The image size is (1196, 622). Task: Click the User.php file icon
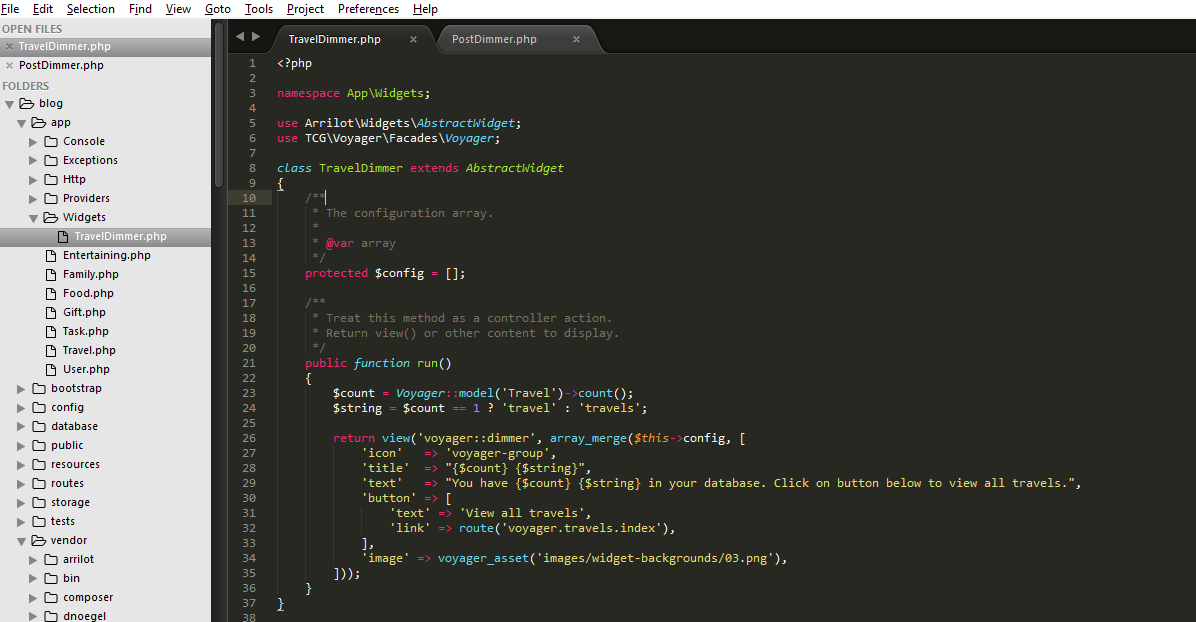pos(51,369)
